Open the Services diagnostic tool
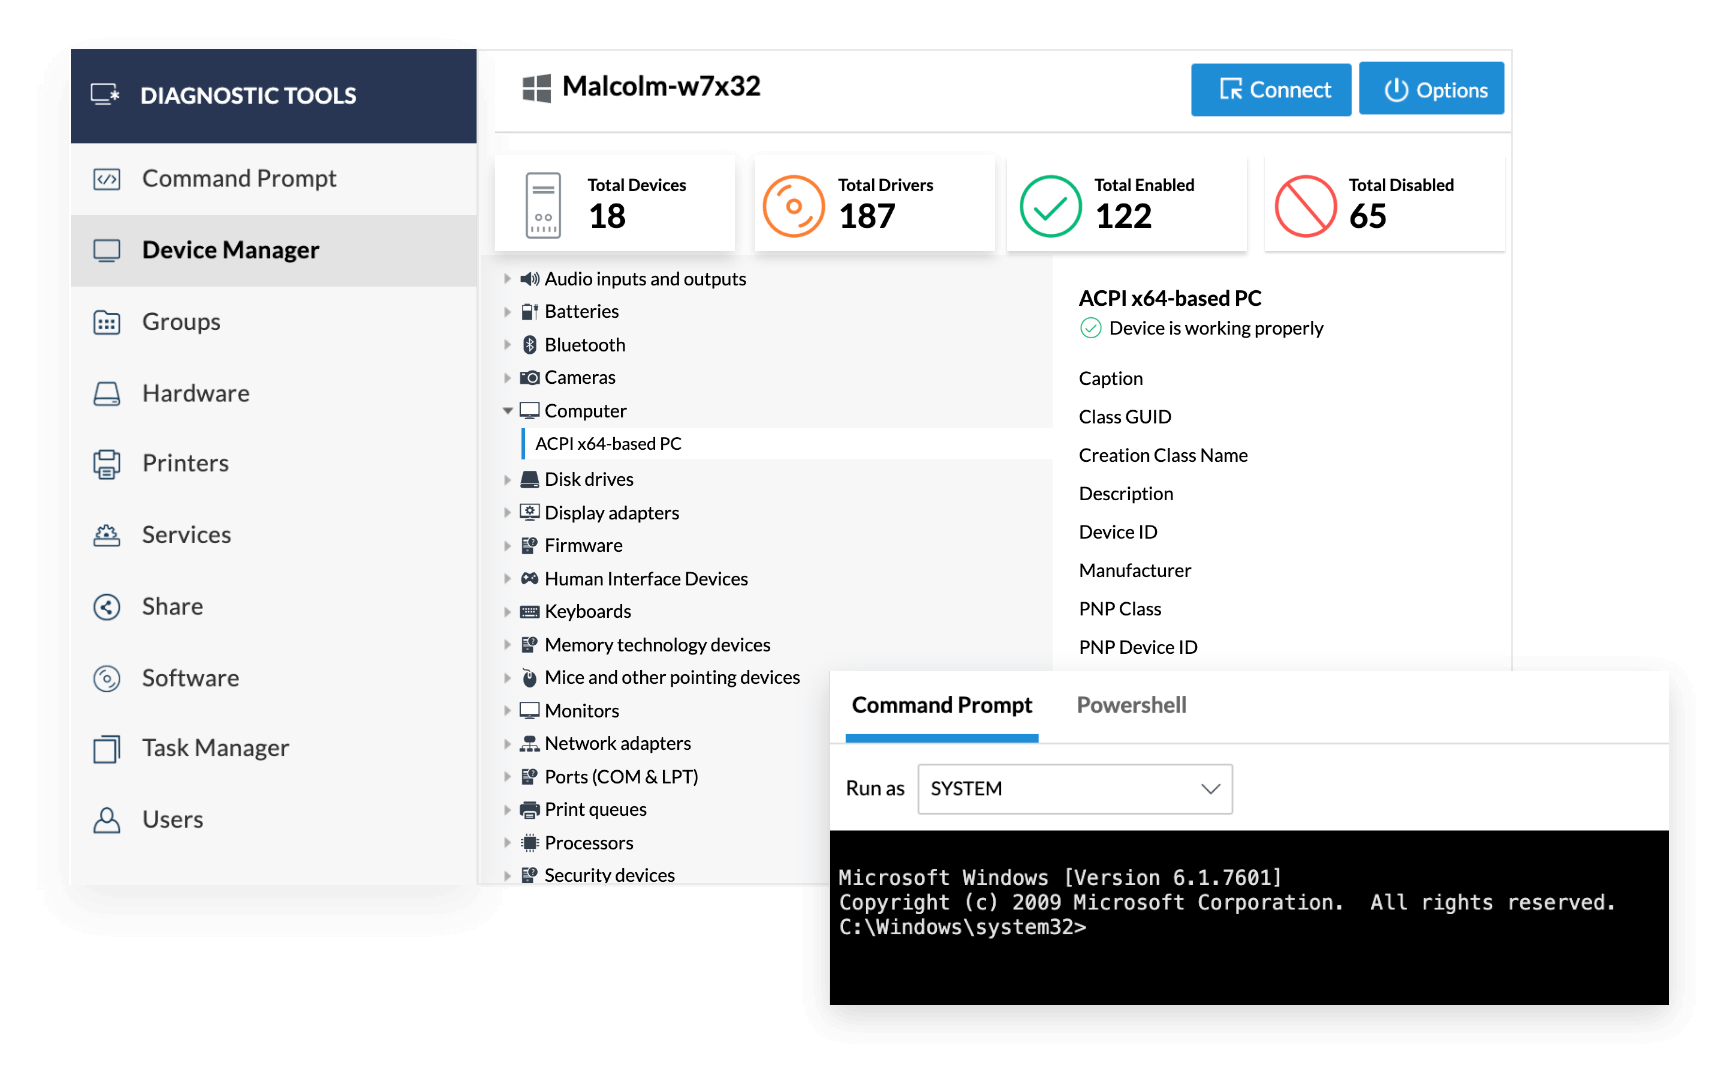The height and width of the screenshot is (1065, 1717). point(186,534)
